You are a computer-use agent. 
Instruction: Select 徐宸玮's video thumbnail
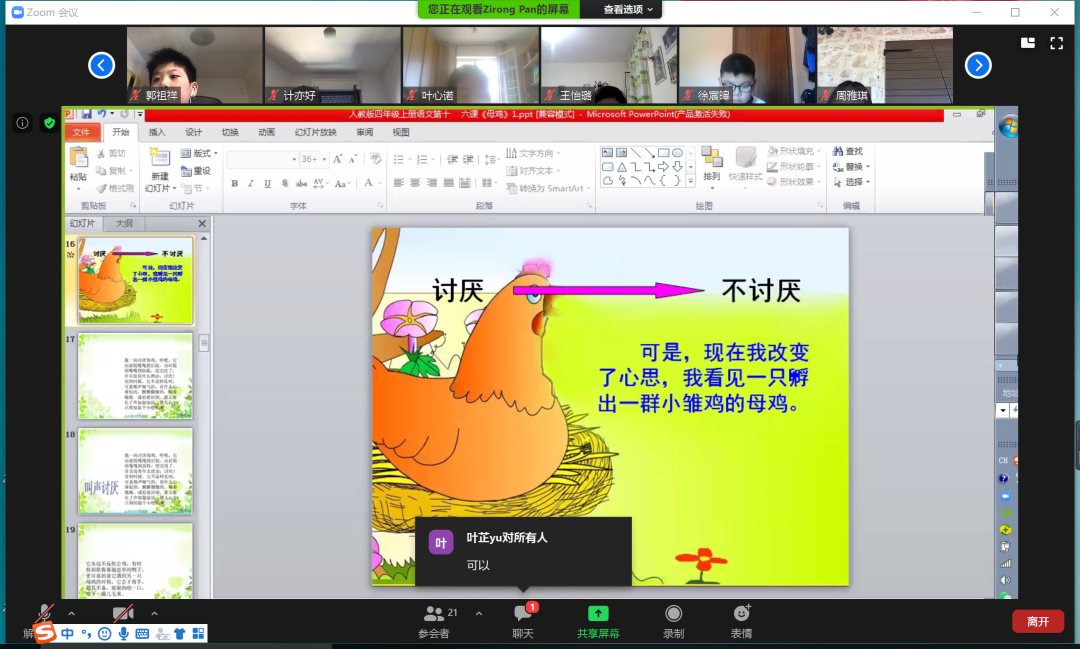747,65
